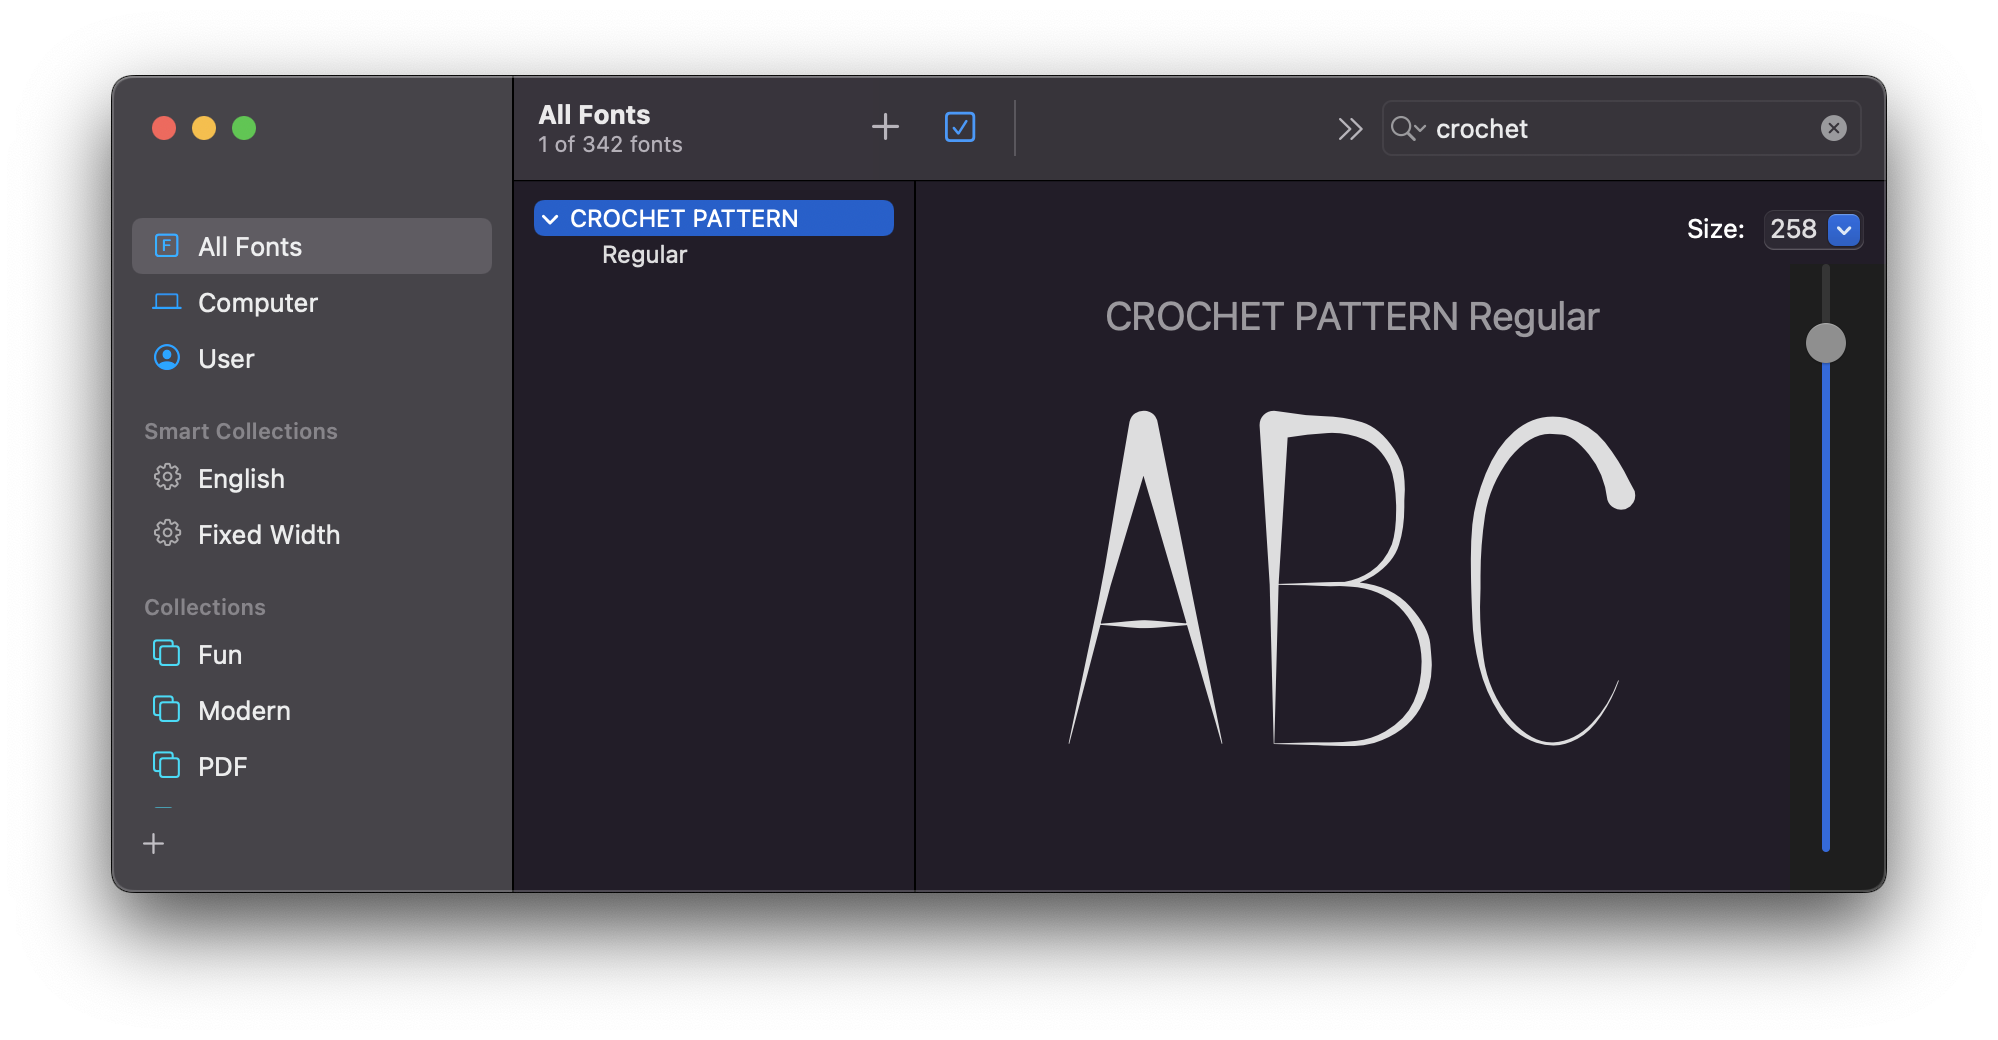Select the English smart collection
The width and height of the screenshot is (1998, 1040).
[311, 478]
